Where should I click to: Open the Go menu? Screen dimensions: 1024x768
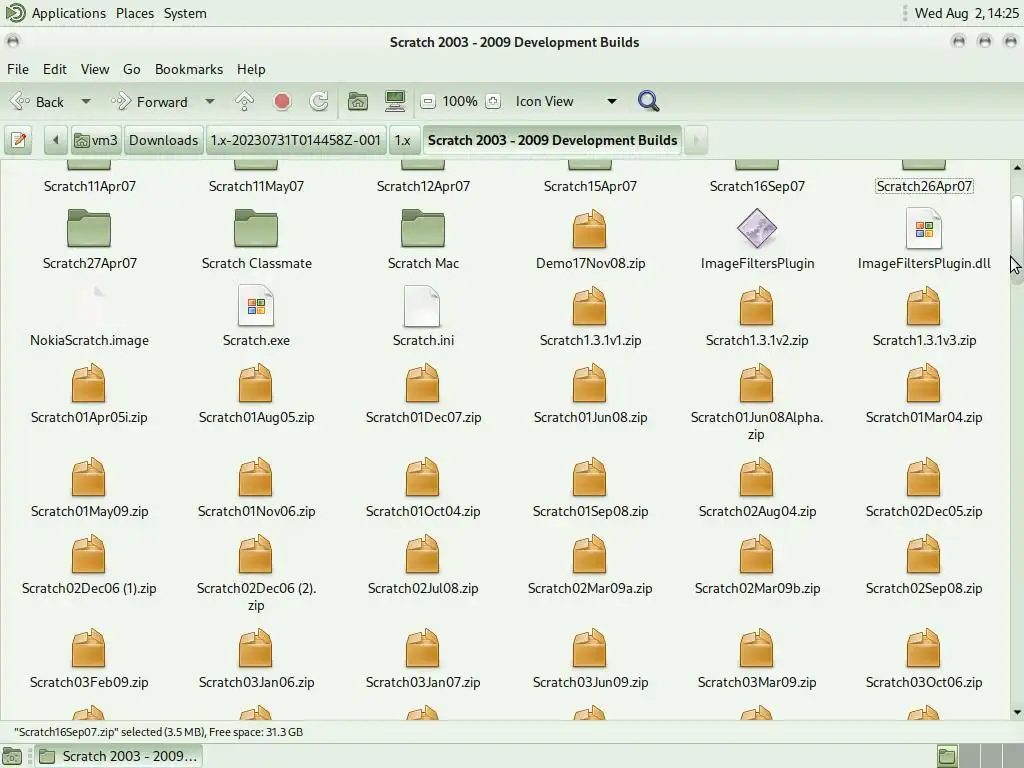click(x=131, y=69)
